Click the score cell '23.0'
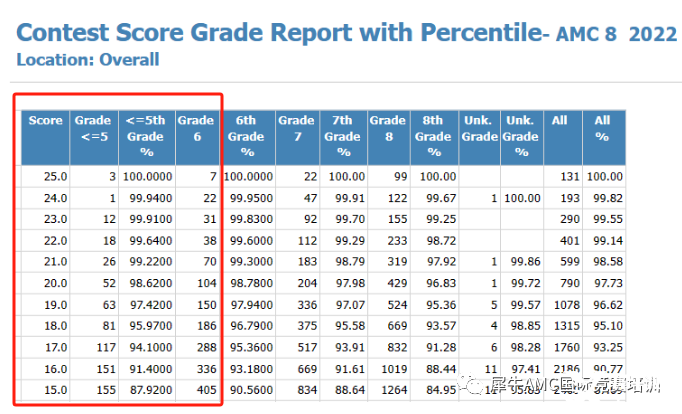This screenshot has width=682, height=414. (x=55, y=219)
